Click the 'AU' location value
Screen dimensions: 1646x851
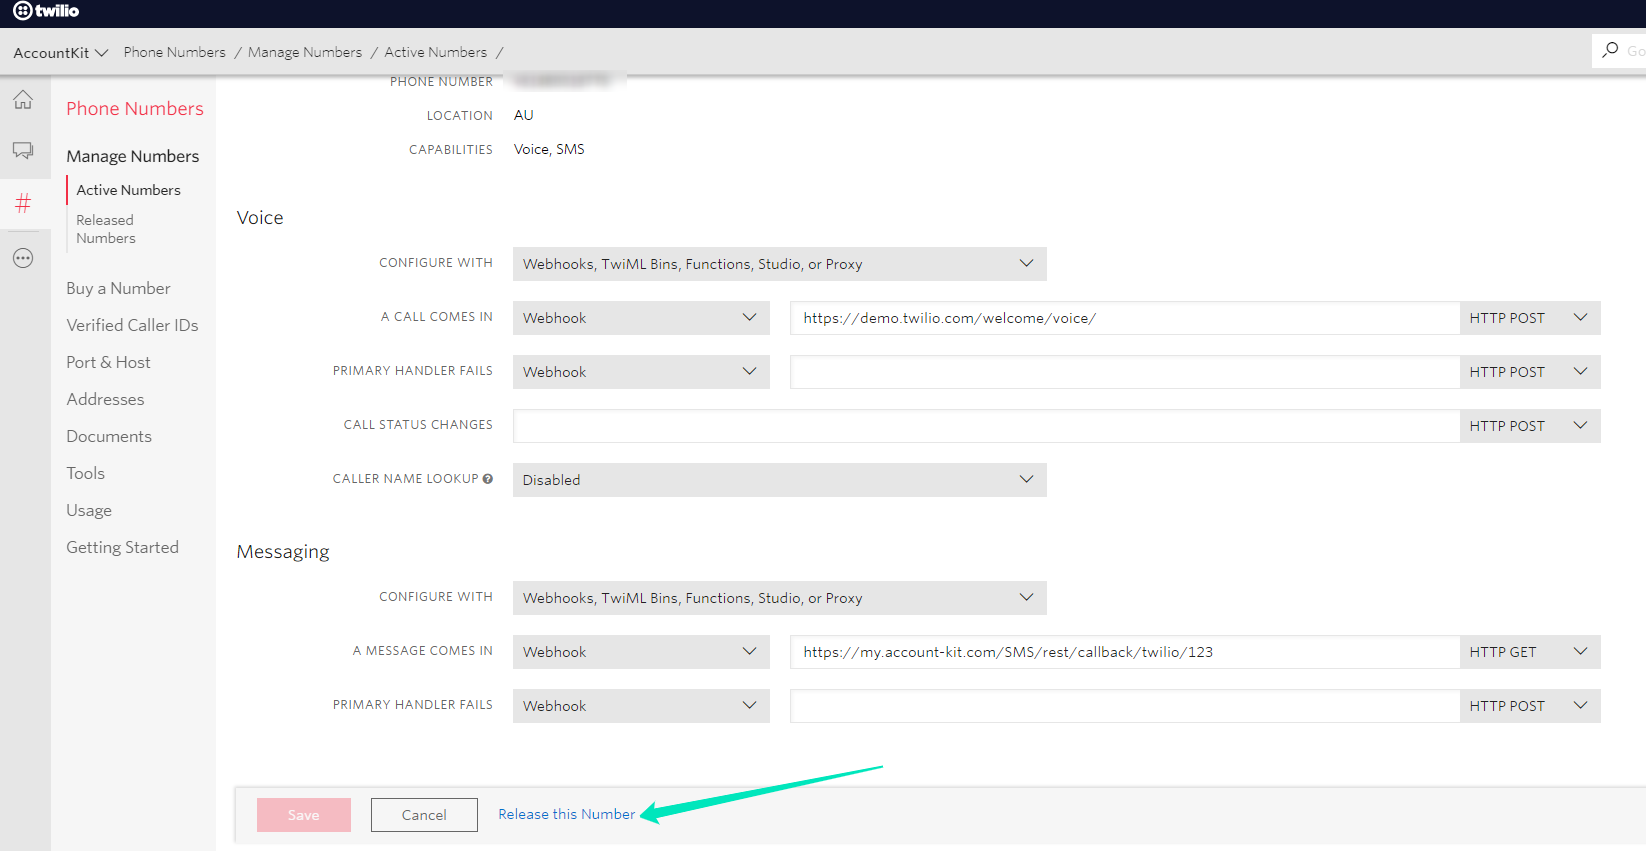pos(524,115)
